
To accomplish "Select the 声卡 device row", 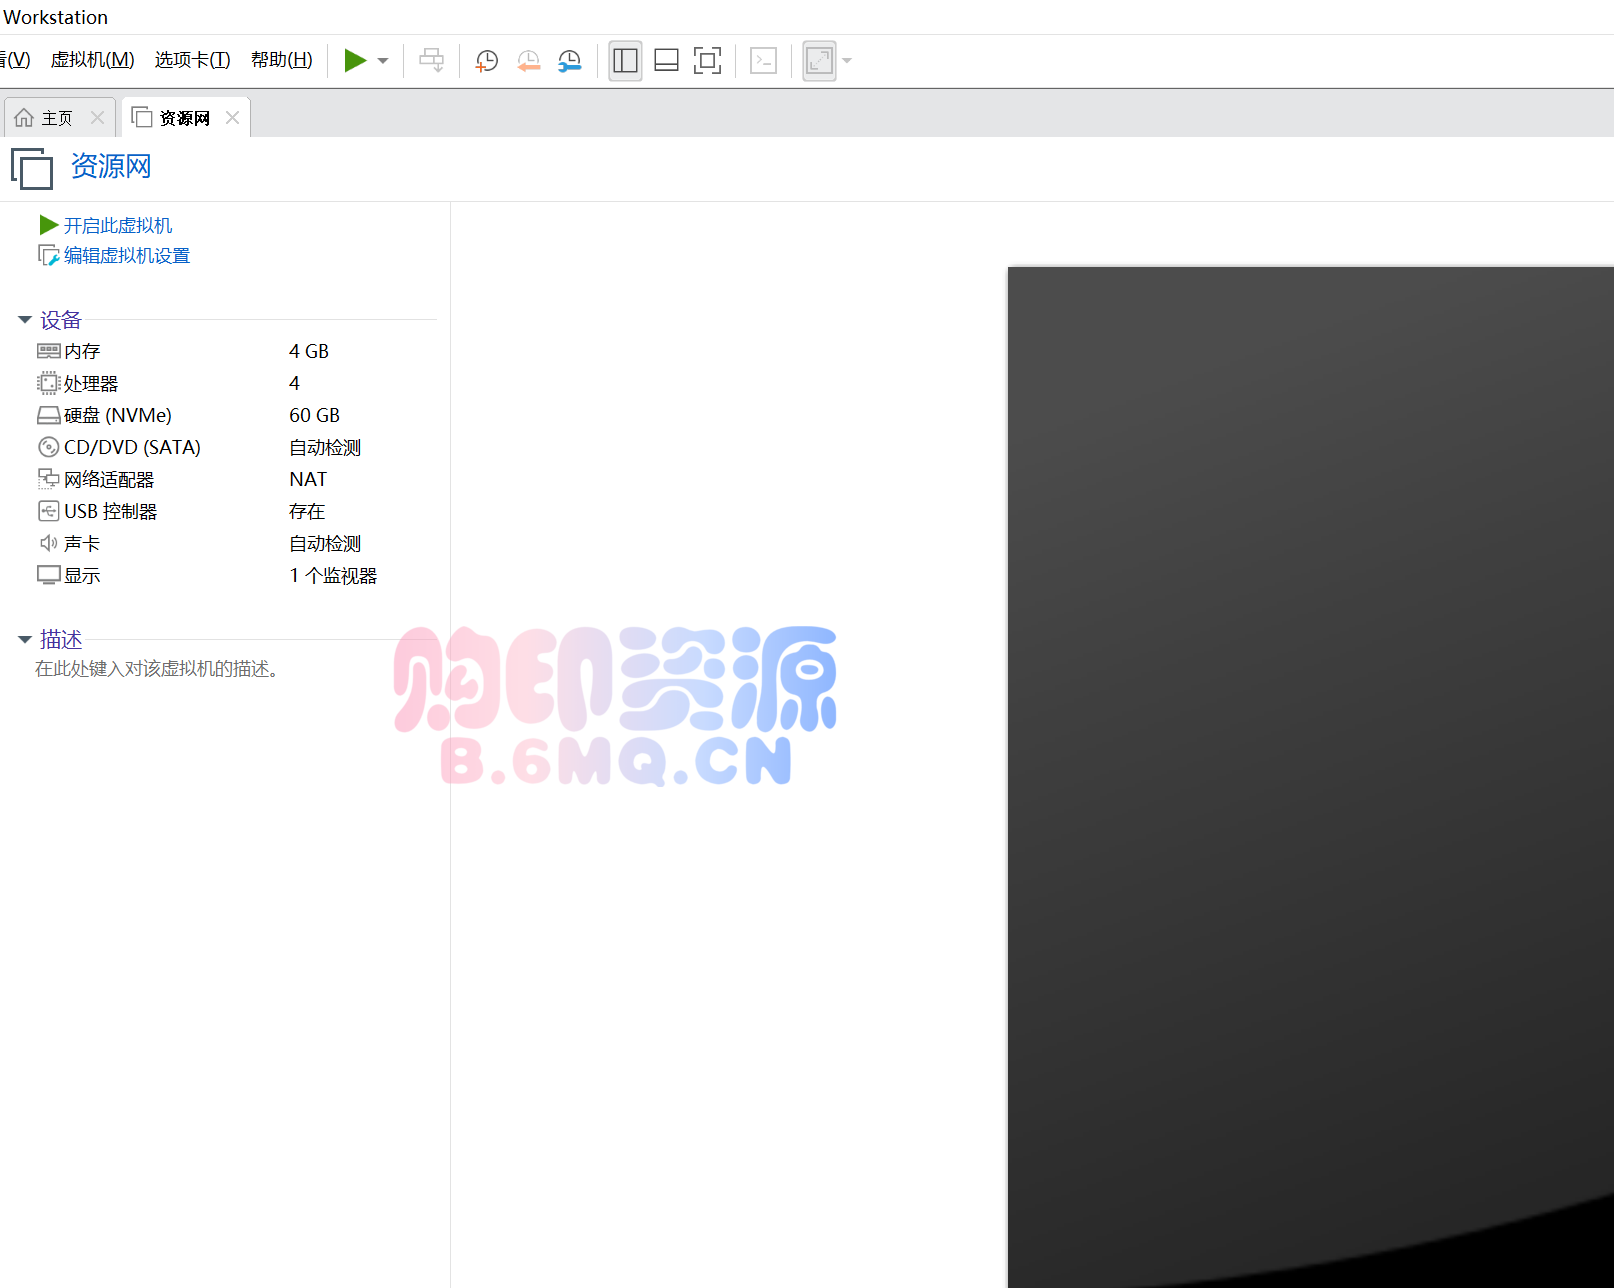I will 236,543.
